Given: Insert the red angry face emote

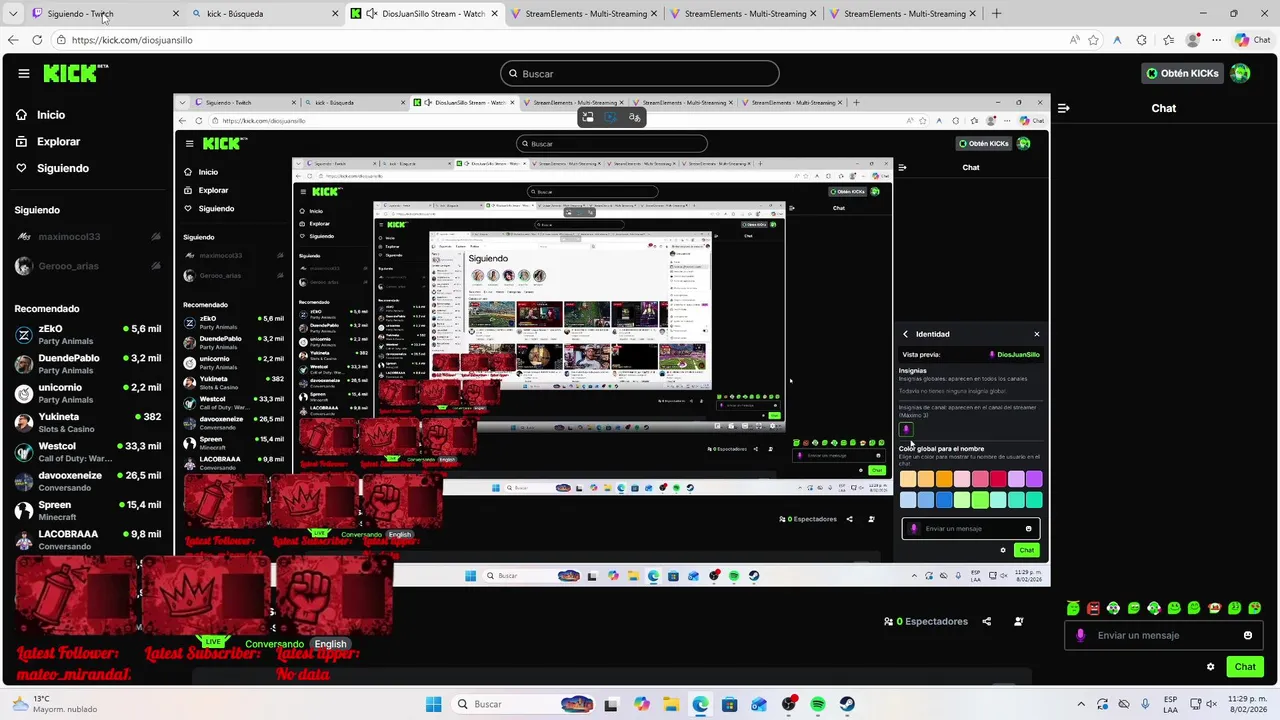Looking at the screenshot, I should 1093,608.
